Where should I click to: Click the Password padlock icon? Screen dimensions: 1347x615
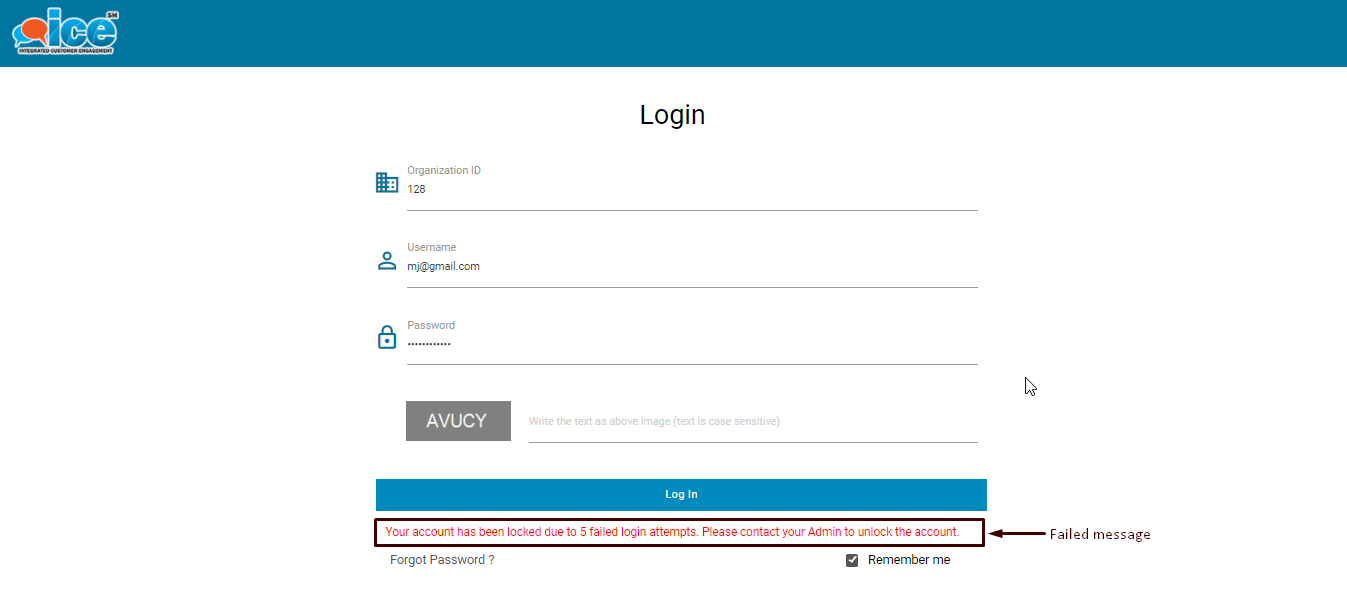click(x=387, y=337)
